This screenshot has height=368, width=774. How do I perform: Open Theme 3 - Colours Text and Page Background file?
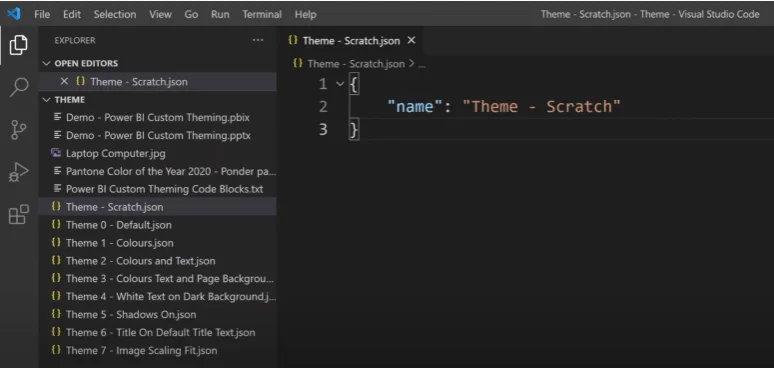tap(157, 278)
